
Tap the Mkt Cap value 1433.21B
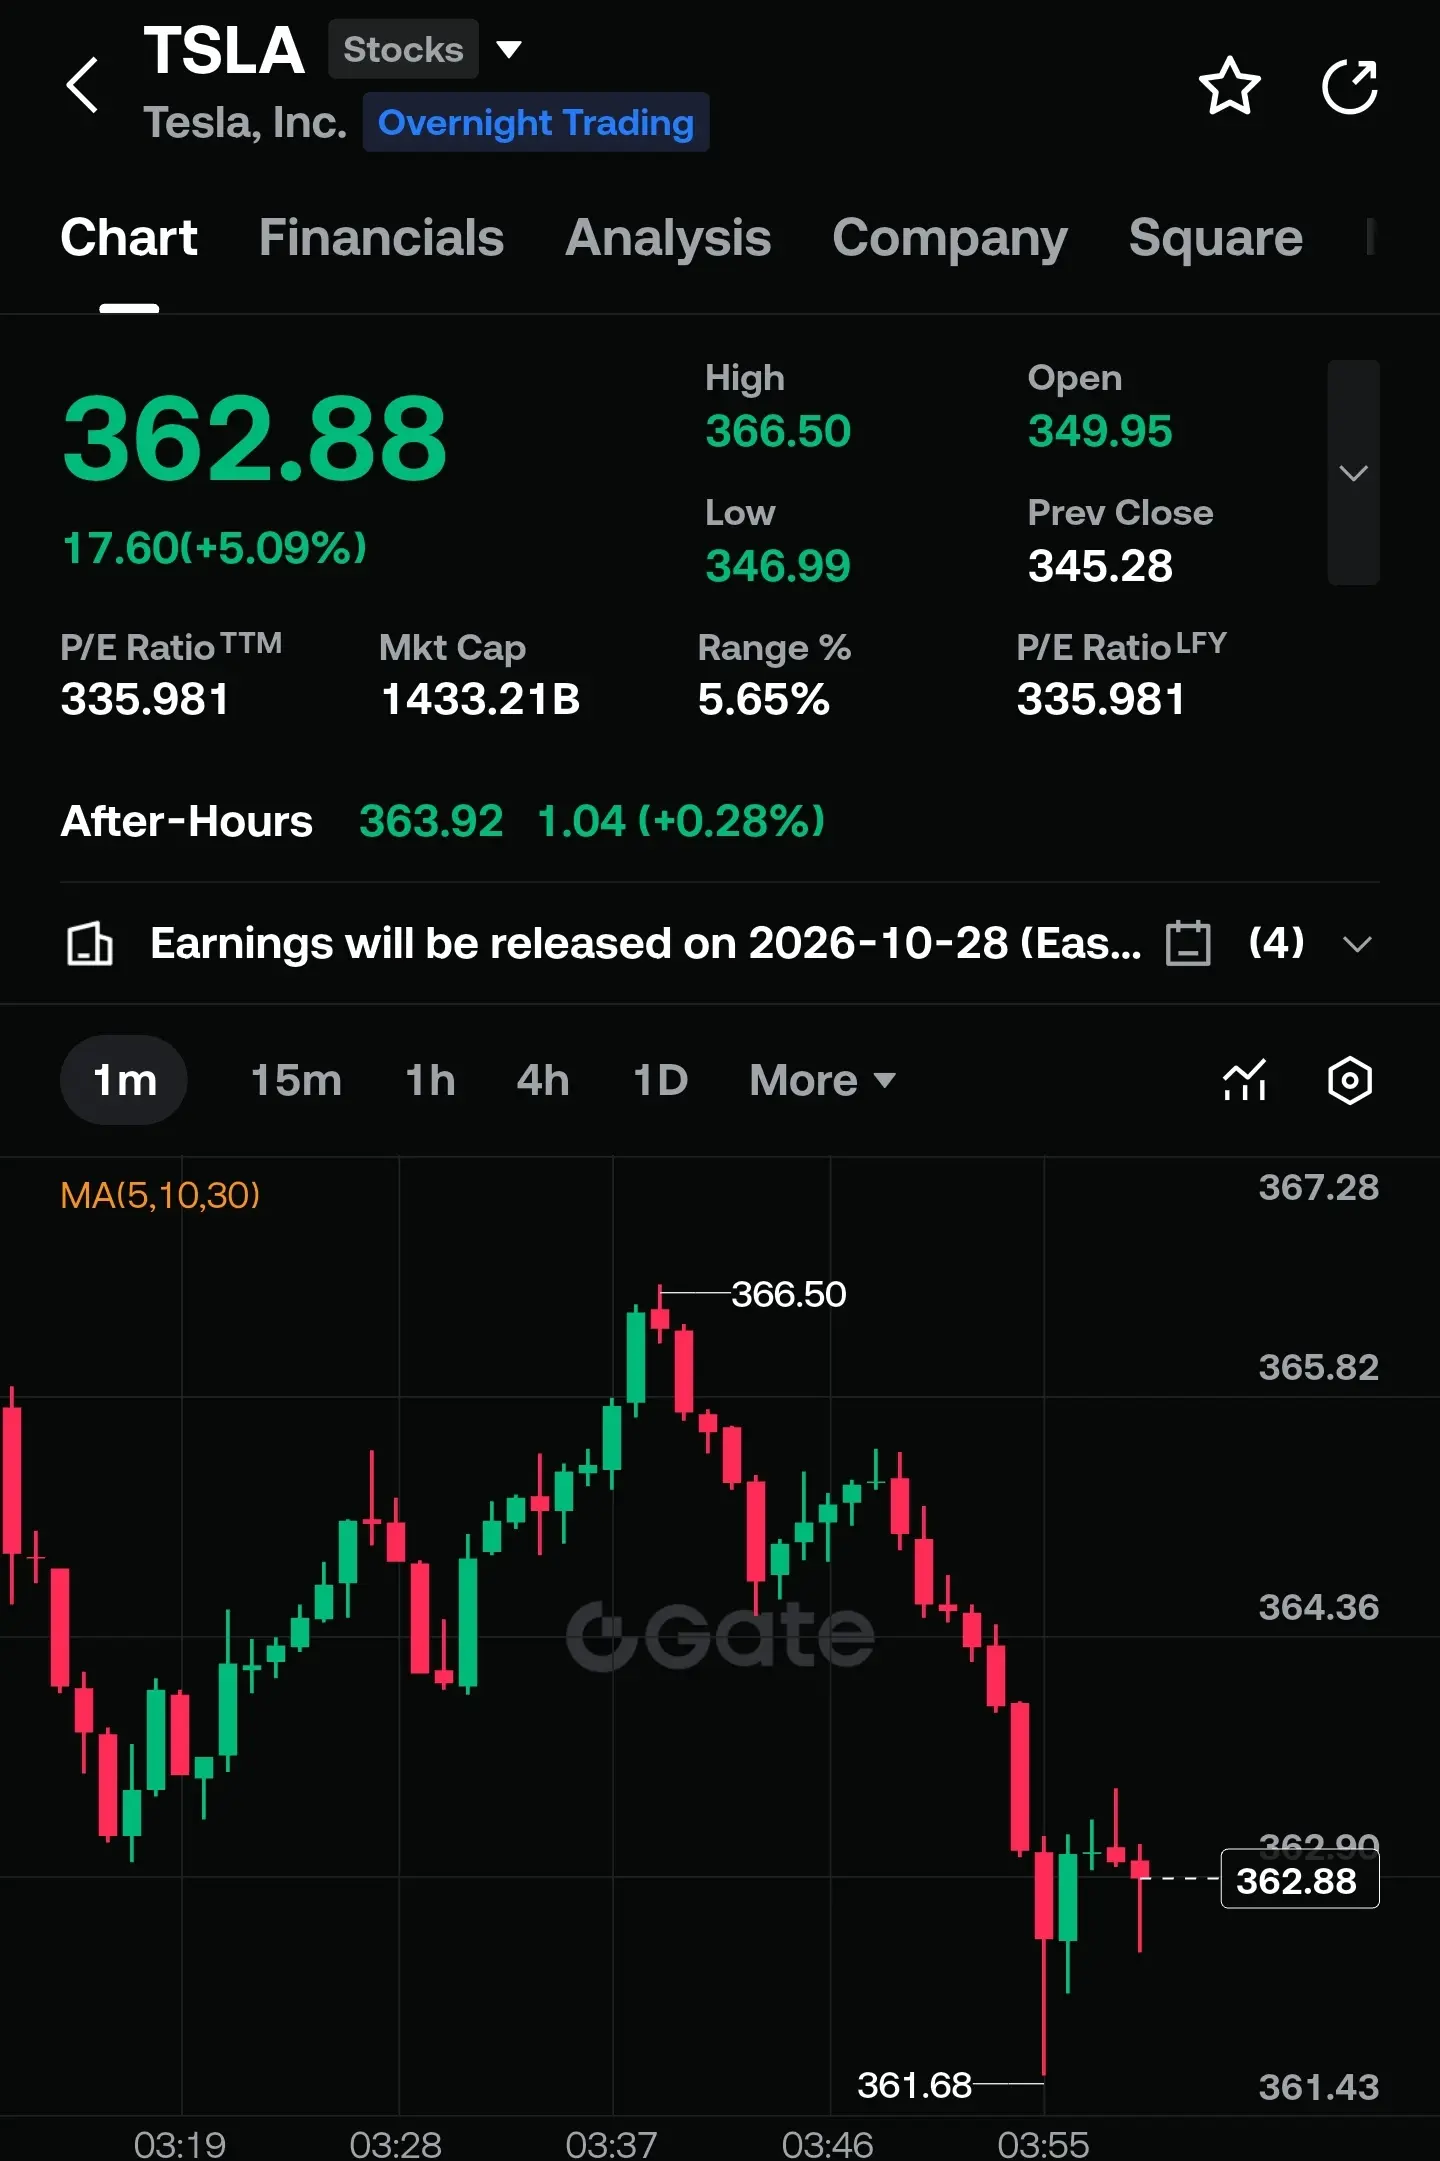click(x=480, y=699)
